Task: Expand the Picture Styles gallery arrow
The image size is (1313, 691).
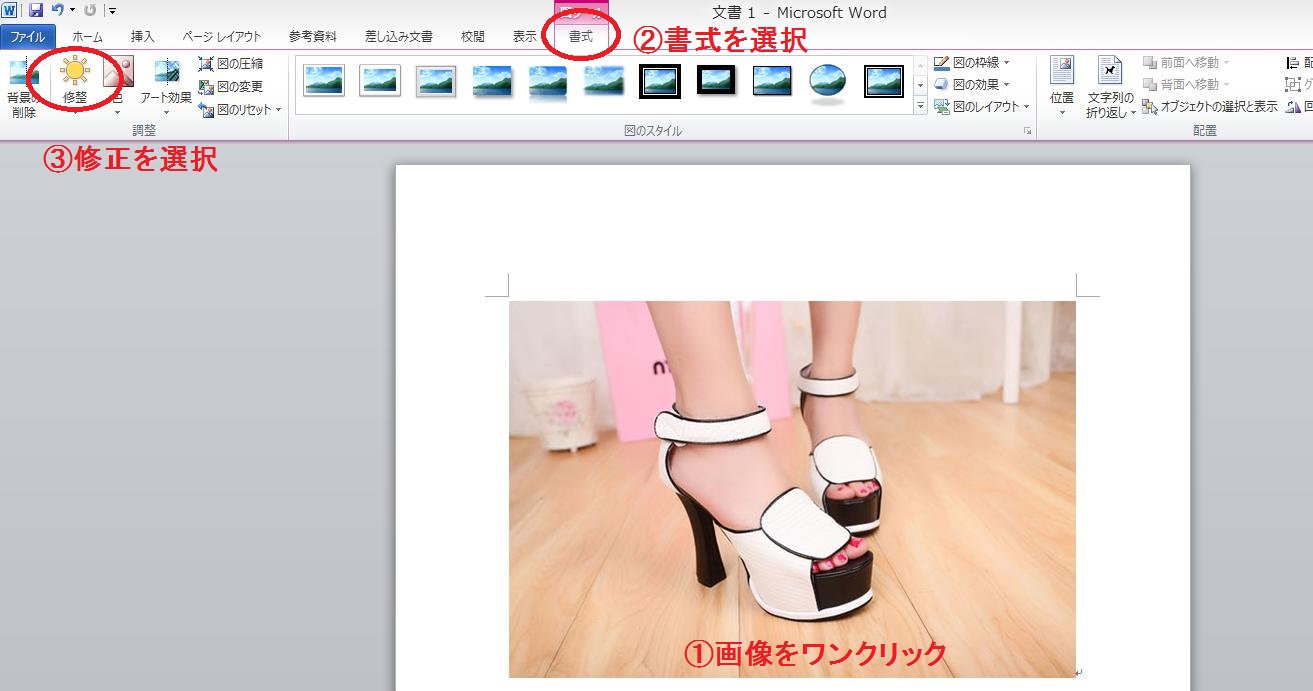Action: click(920, 105)
